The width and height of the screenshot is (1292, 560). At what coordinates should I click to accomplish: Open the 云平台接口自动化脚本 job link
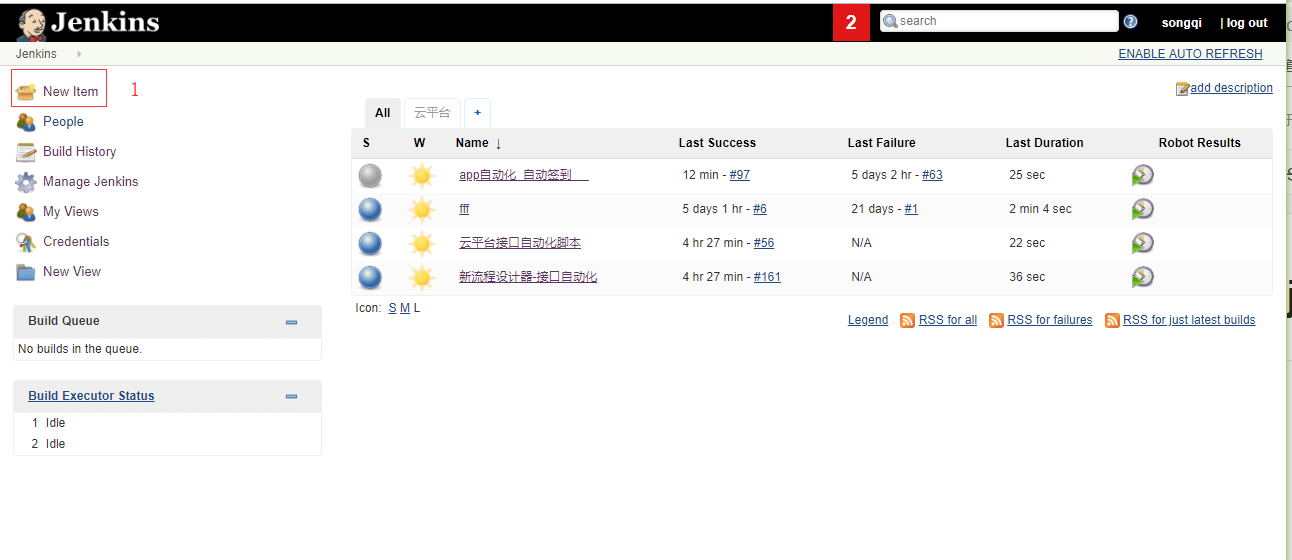pyautogui.click(x=520, y=243)
